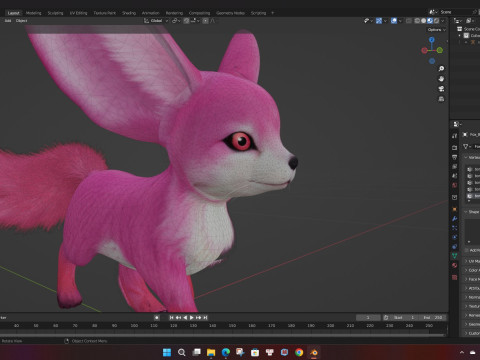Screen dimensions: 480x360
Task: Open the Texture properties tab
Action: tap(455, 277)
